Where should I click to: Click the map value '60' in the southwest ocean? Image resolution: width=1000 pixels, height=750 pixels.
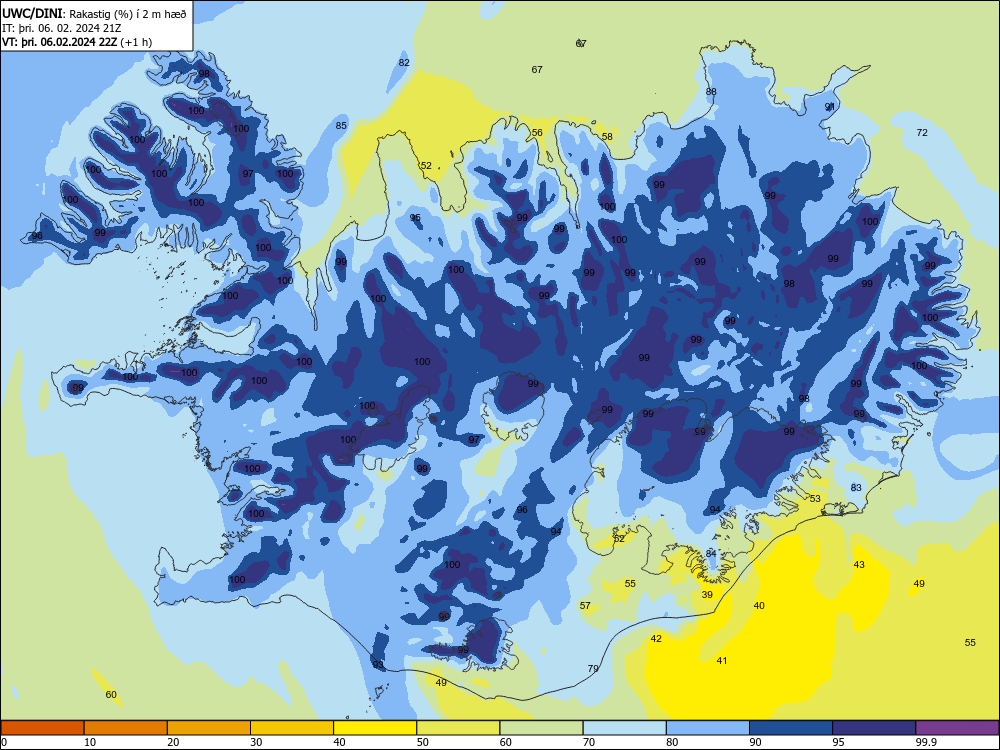[111, 695]
